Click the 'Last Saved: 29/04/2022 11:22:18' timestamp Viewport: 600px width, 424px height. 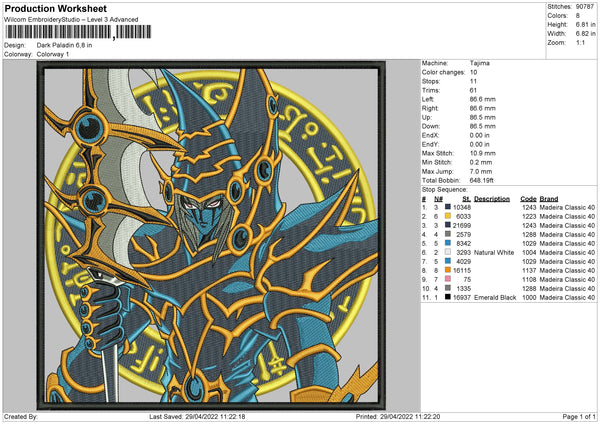(x=197, y=417)
